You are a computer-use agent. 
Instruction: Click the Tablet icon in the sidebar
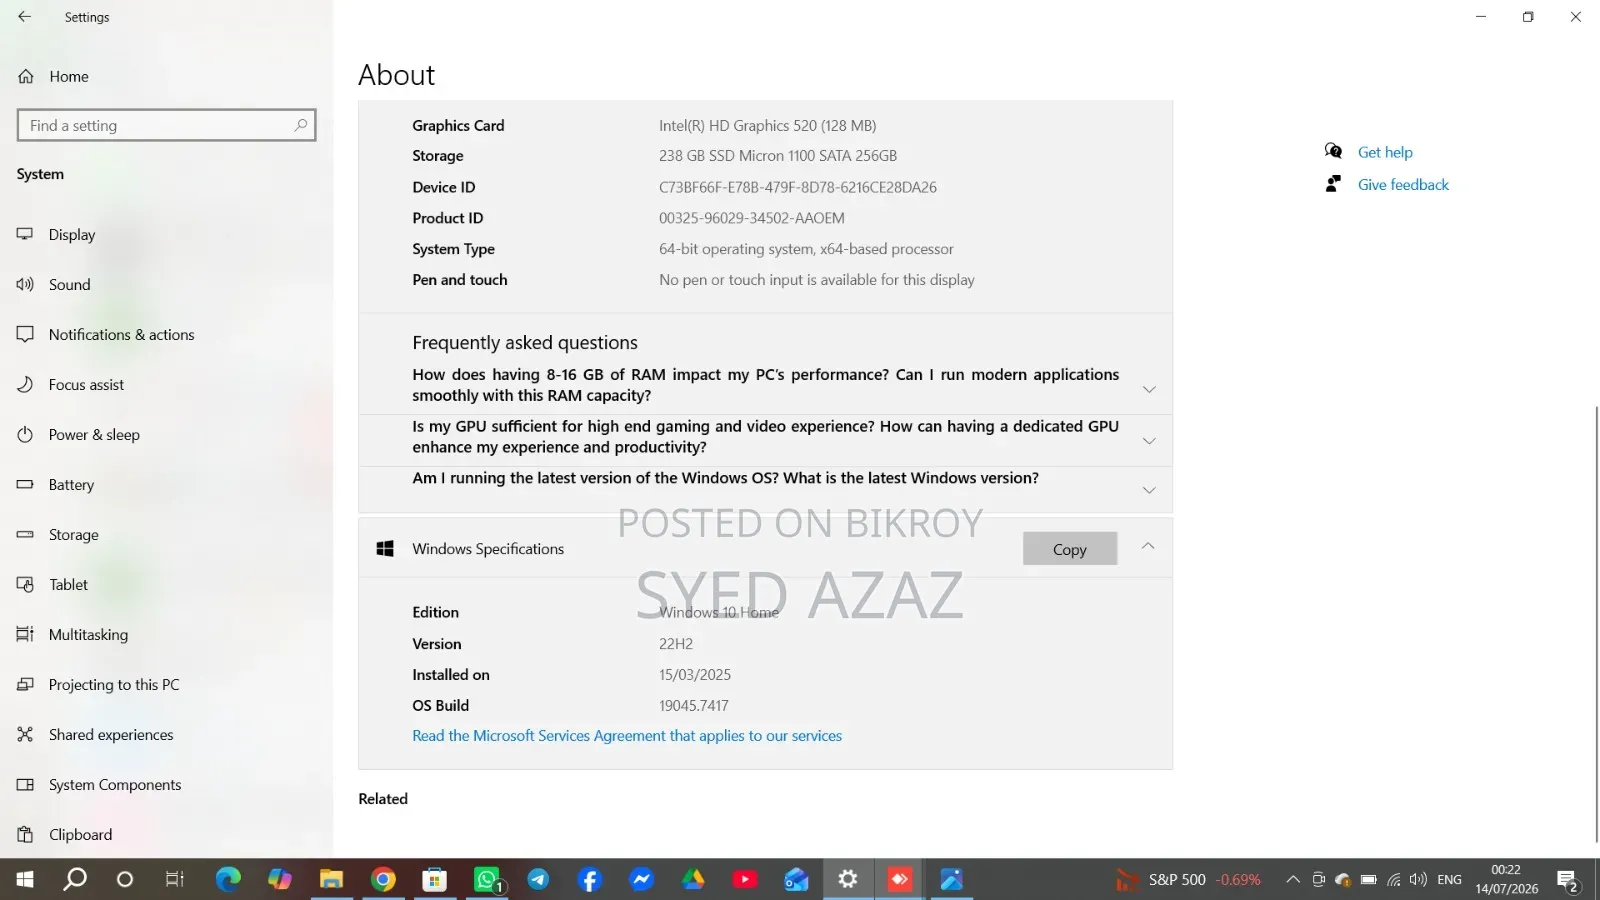click(x=25, y=585)
